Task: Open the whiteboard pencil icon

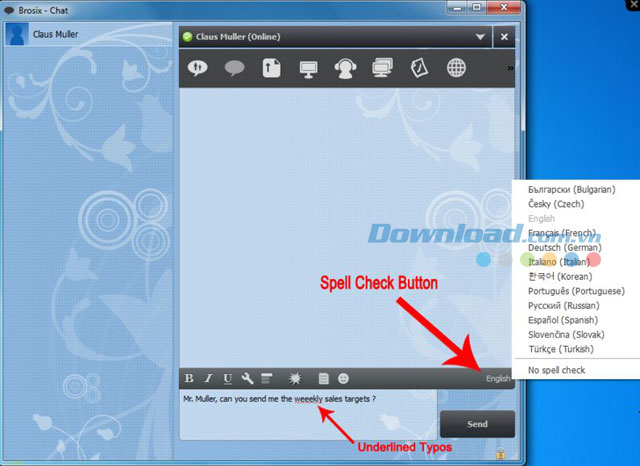Action: pos(419,68)
